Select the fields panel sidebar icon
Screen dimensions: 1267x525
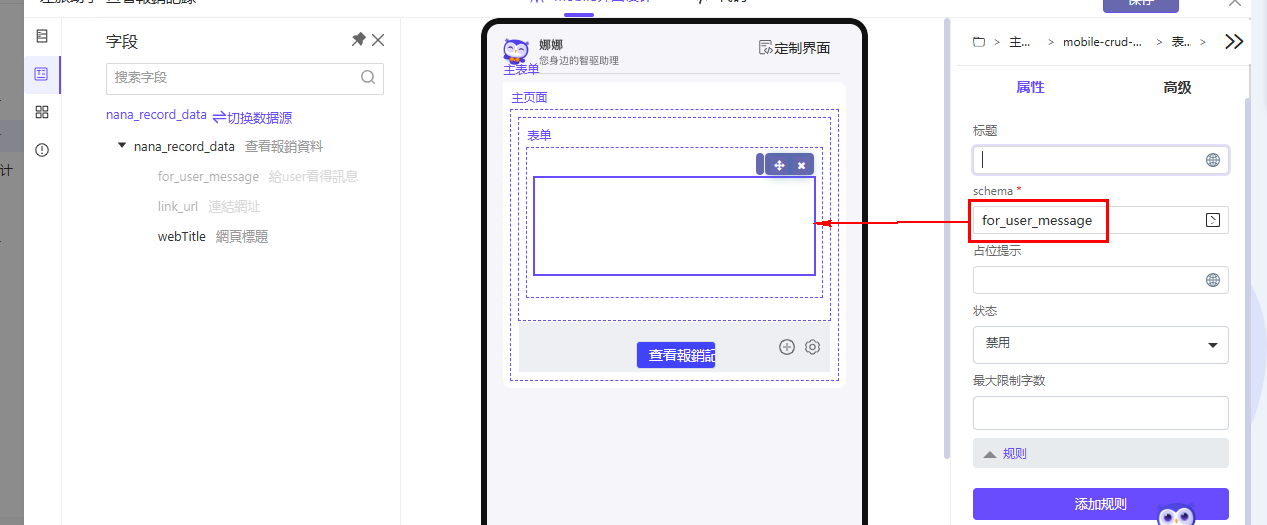pyautogui.click(x=41, y=74)
